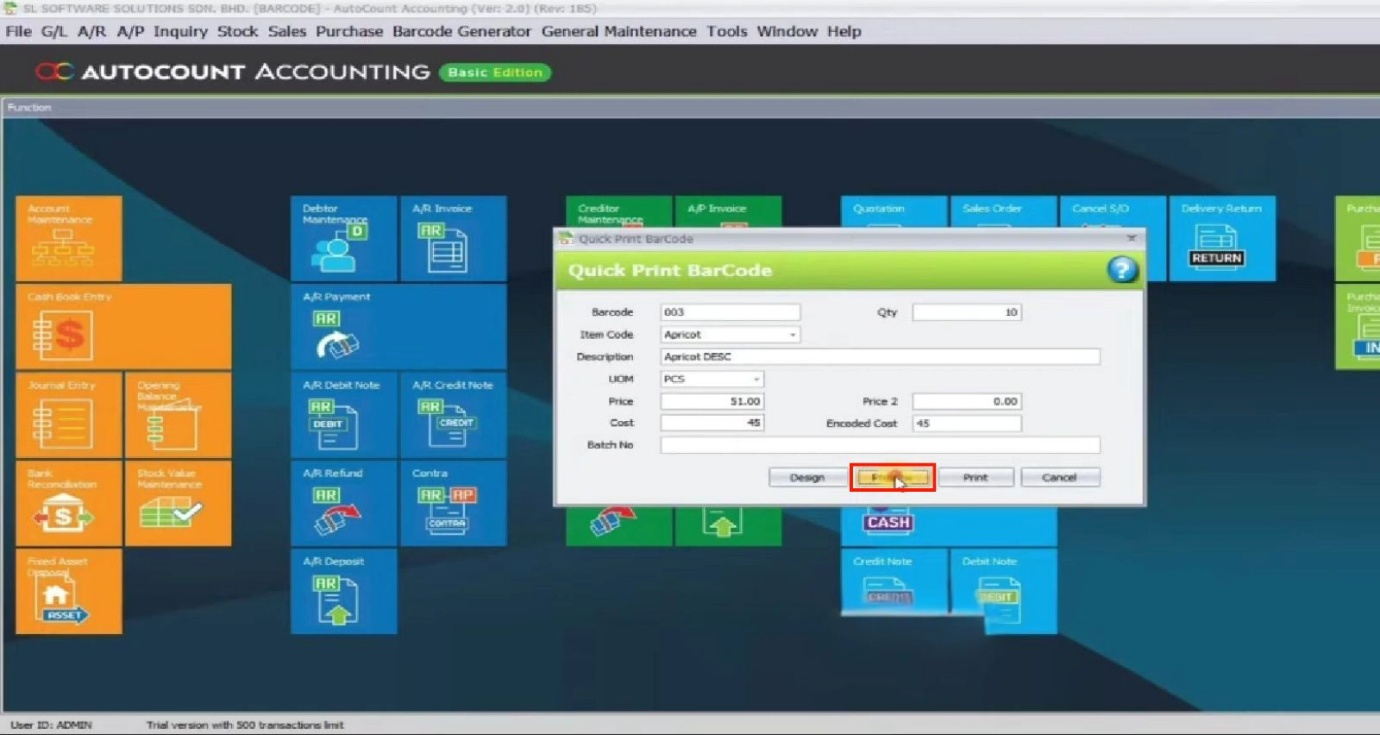Expand the Item Code dropdown
This screenshot has height=735, width=1380.
pos(793,335)
